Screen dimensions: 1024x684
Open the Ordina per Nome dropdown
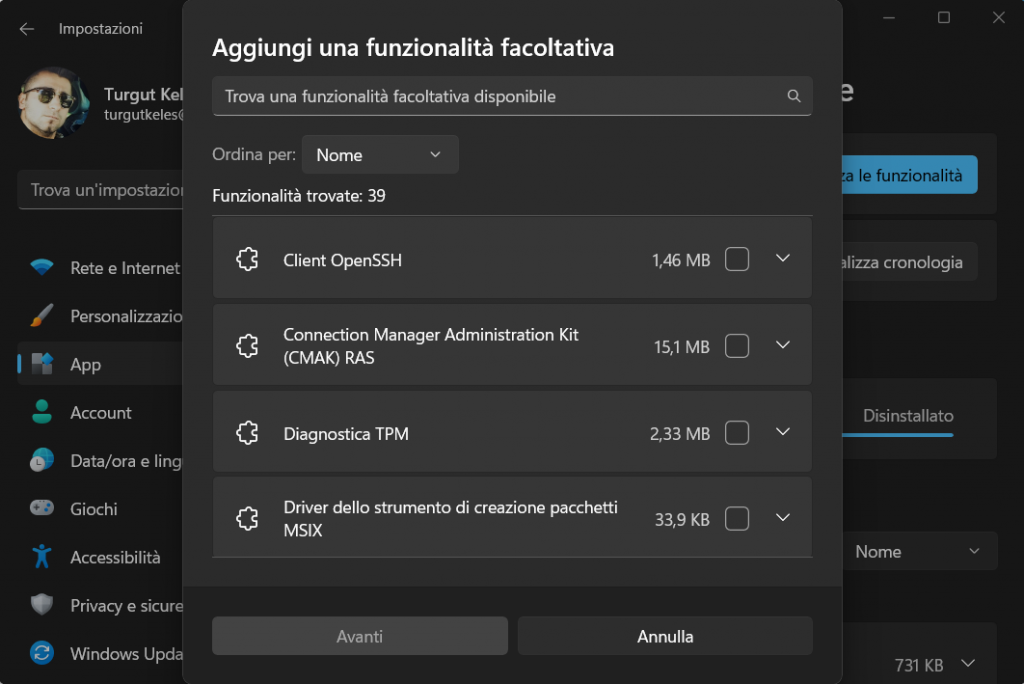(x=380, y=155)
